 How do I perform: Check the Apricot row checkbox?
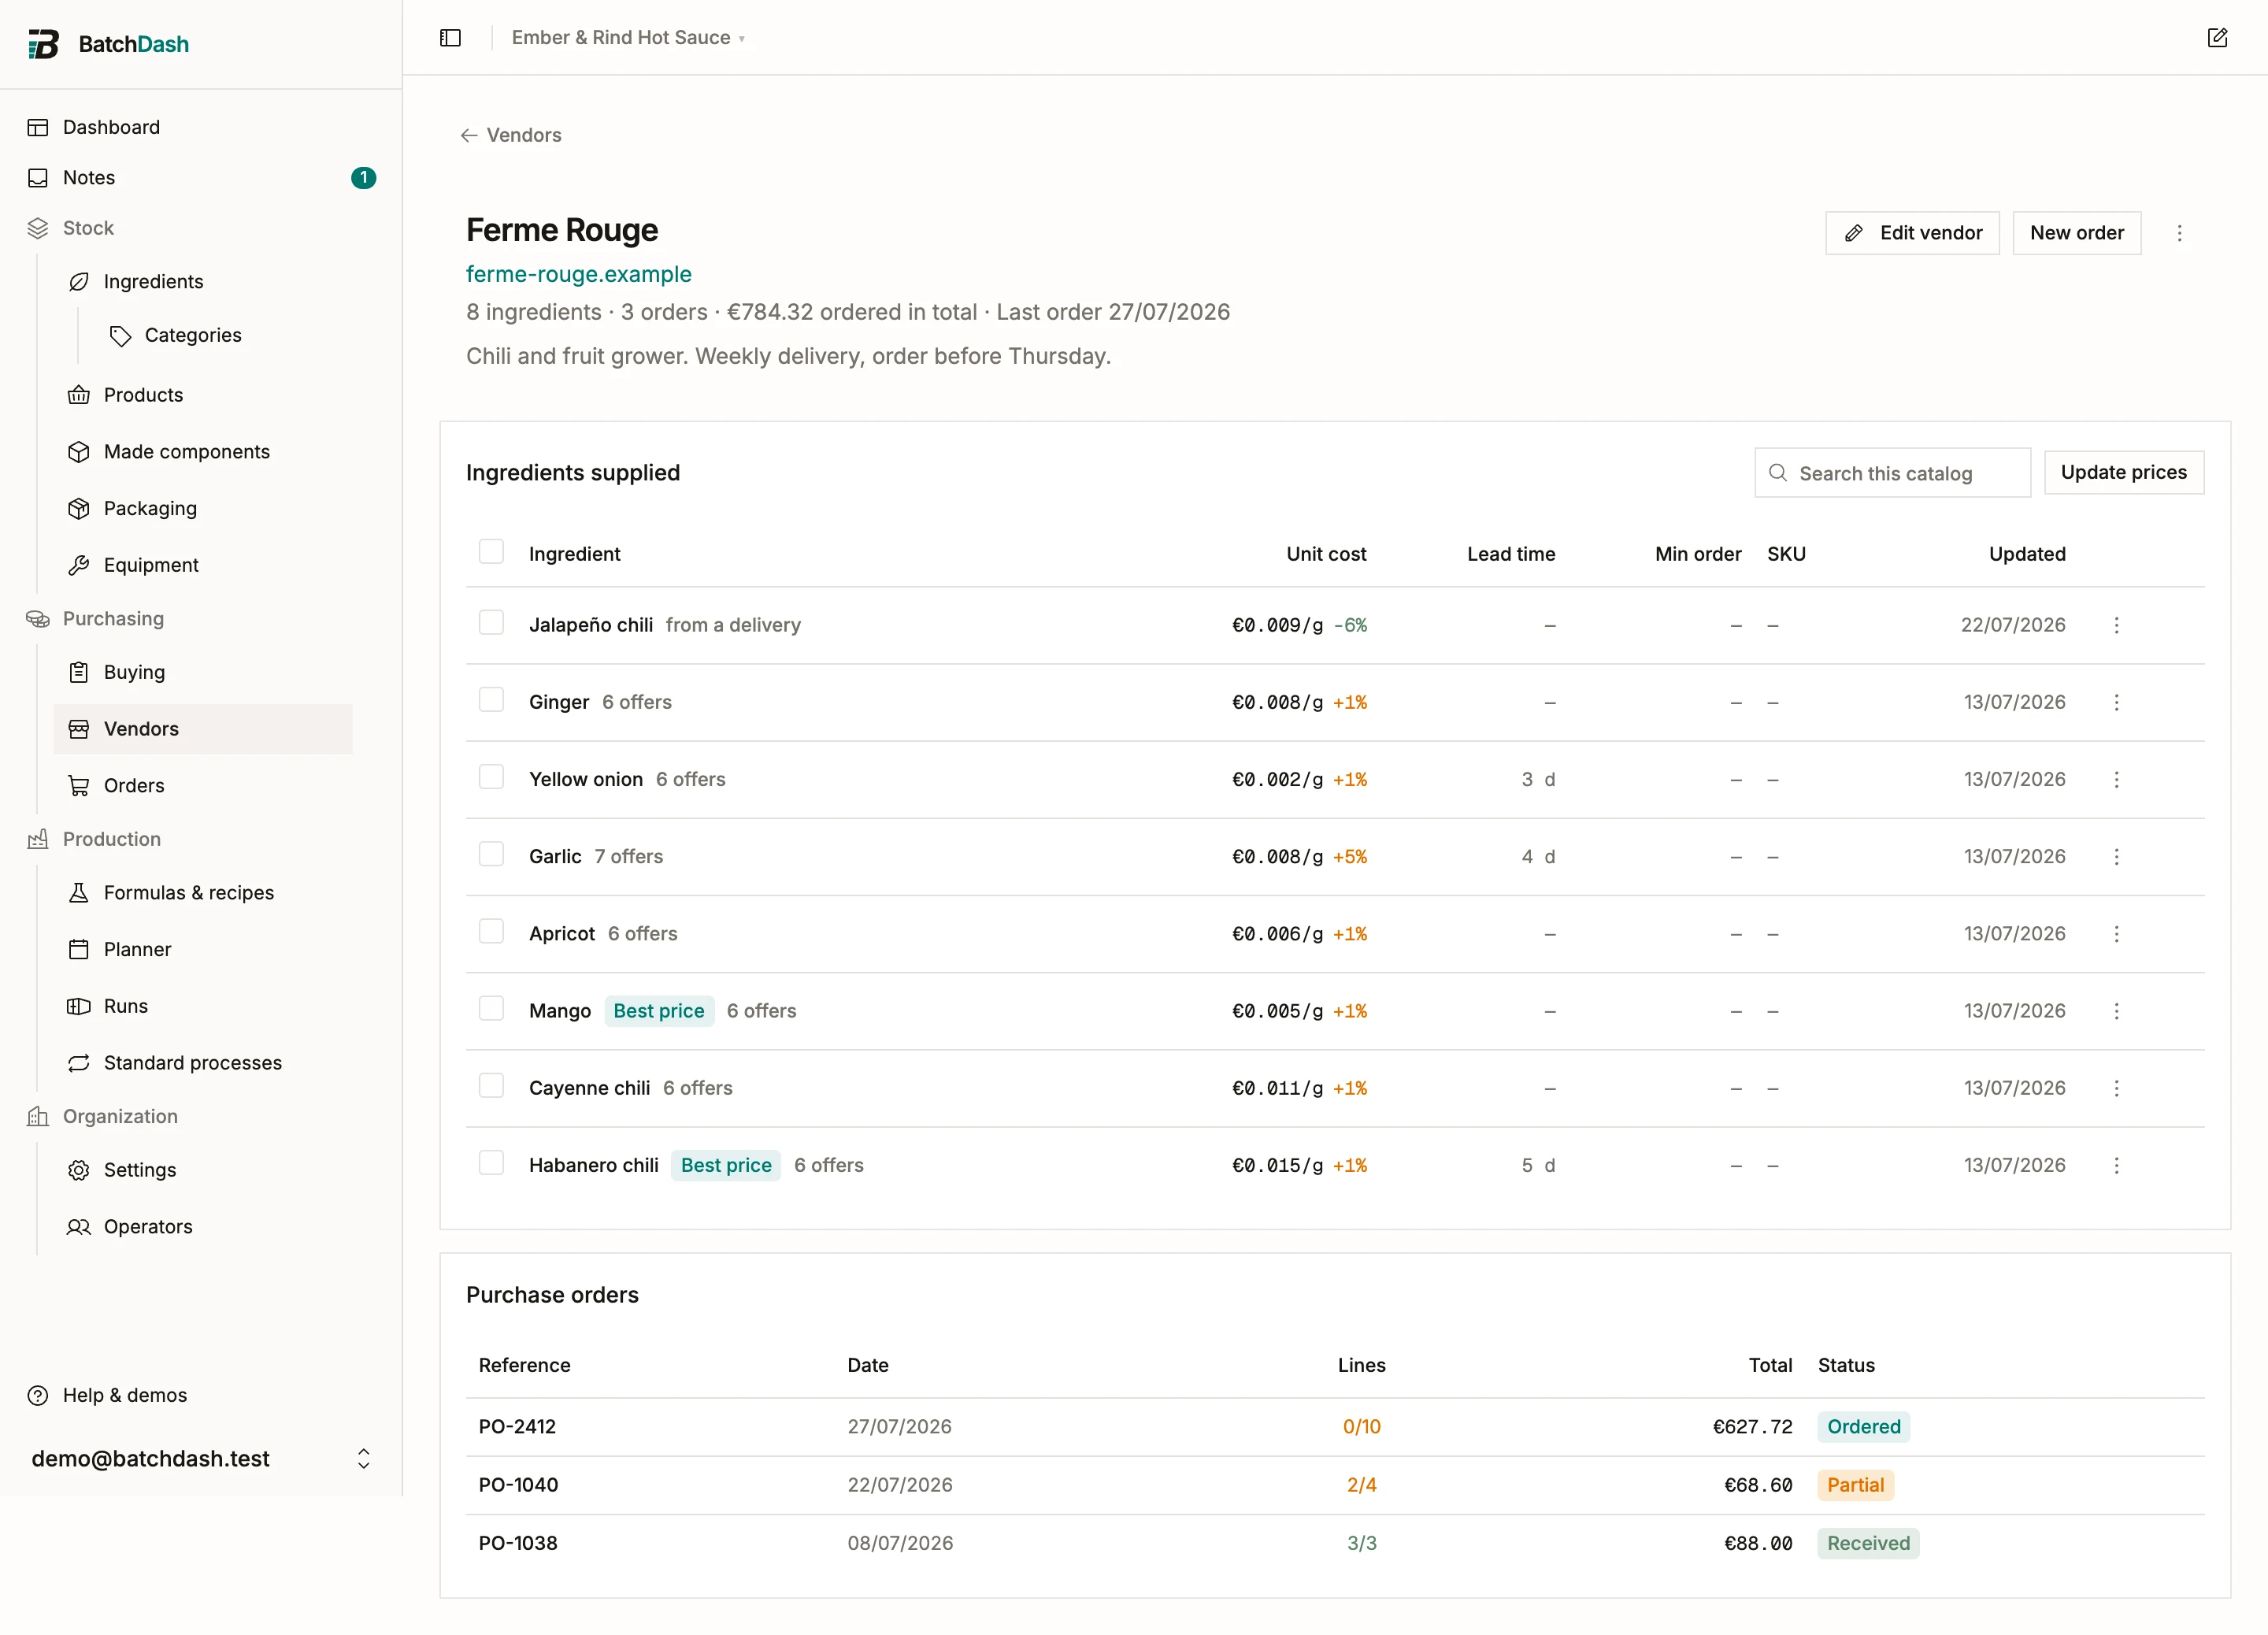pyautogui.click(x=491, y=931)
